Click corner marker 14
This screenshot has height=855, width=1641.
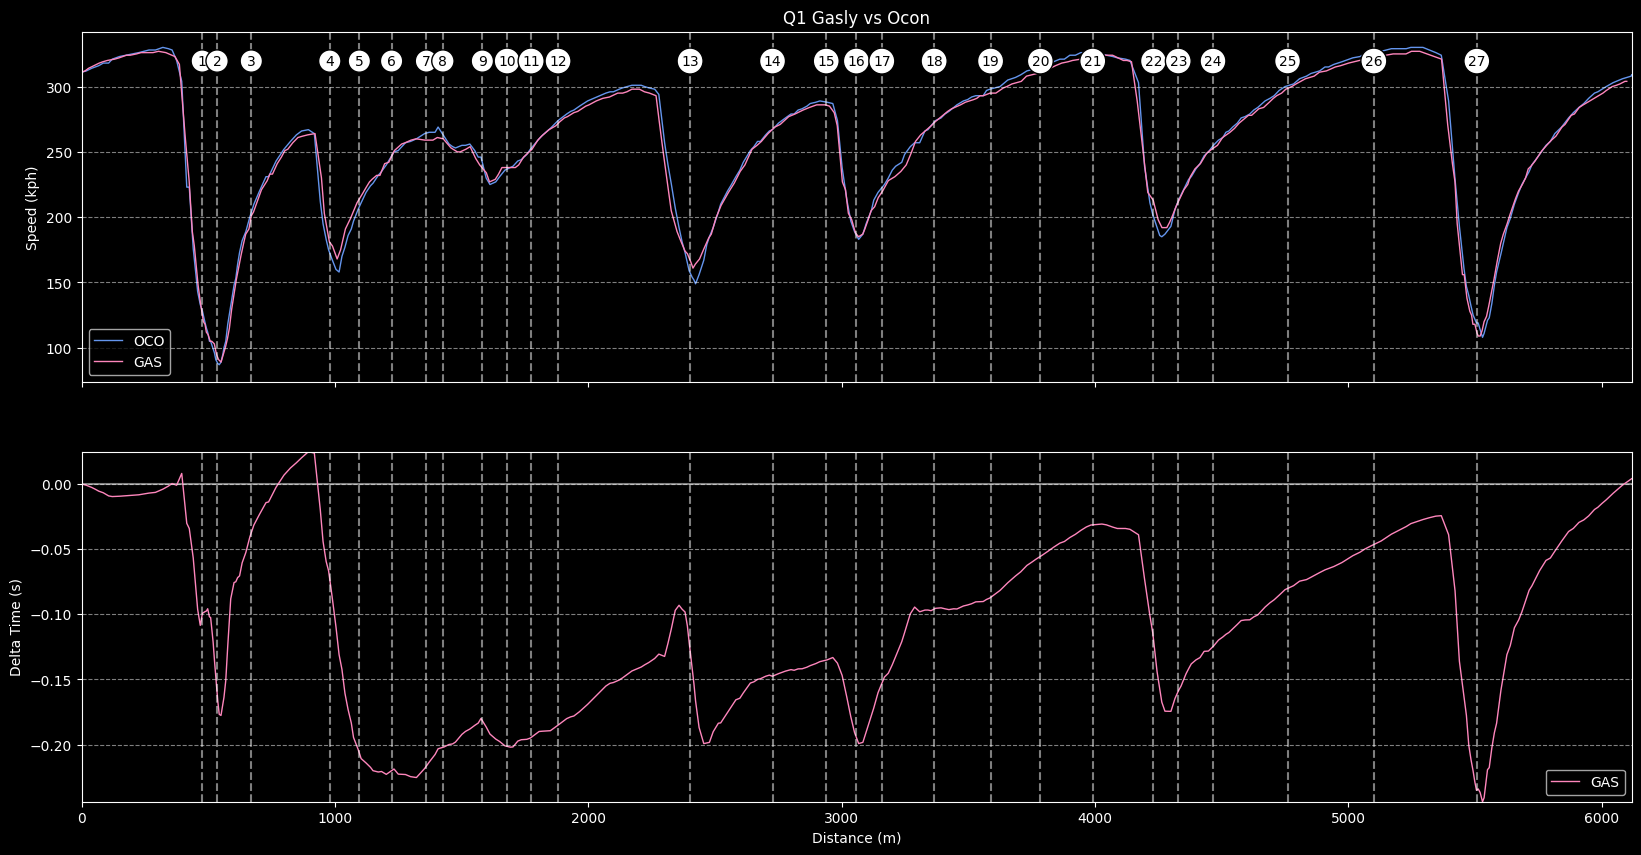(772, 61)
